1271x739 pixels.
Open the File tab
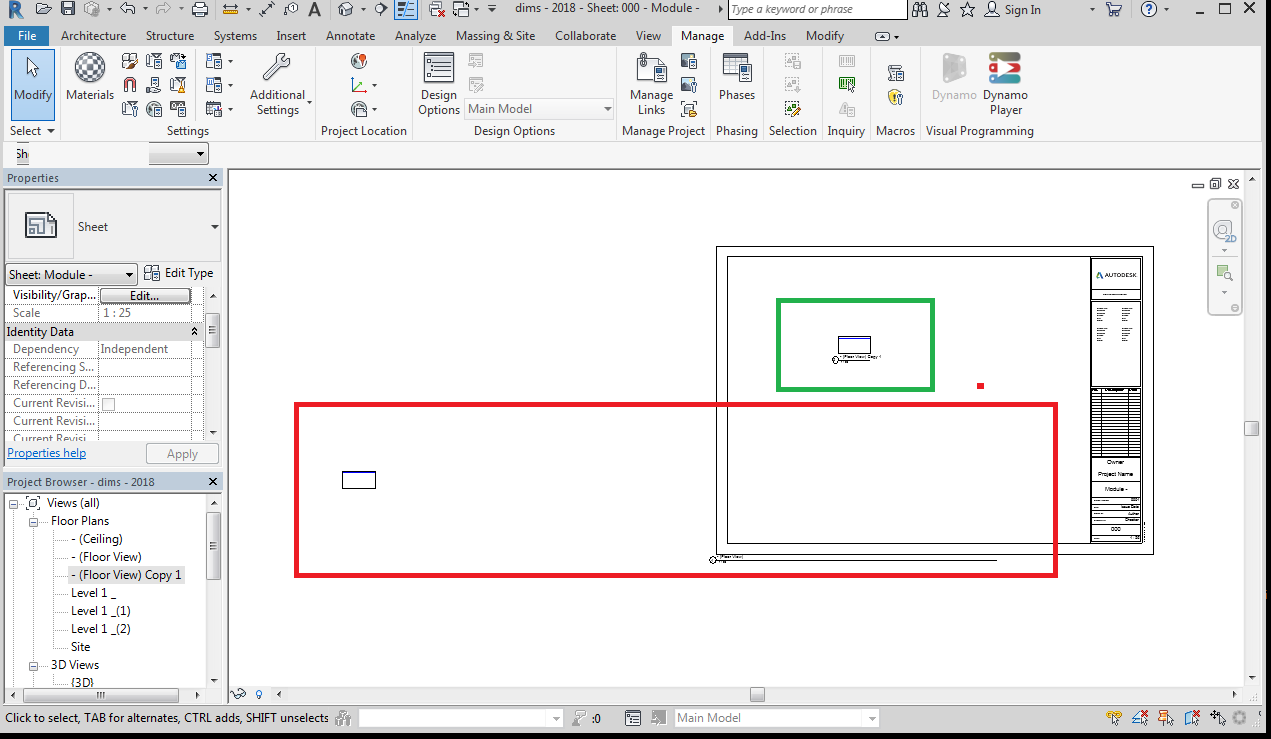click(x=27, y=36)
